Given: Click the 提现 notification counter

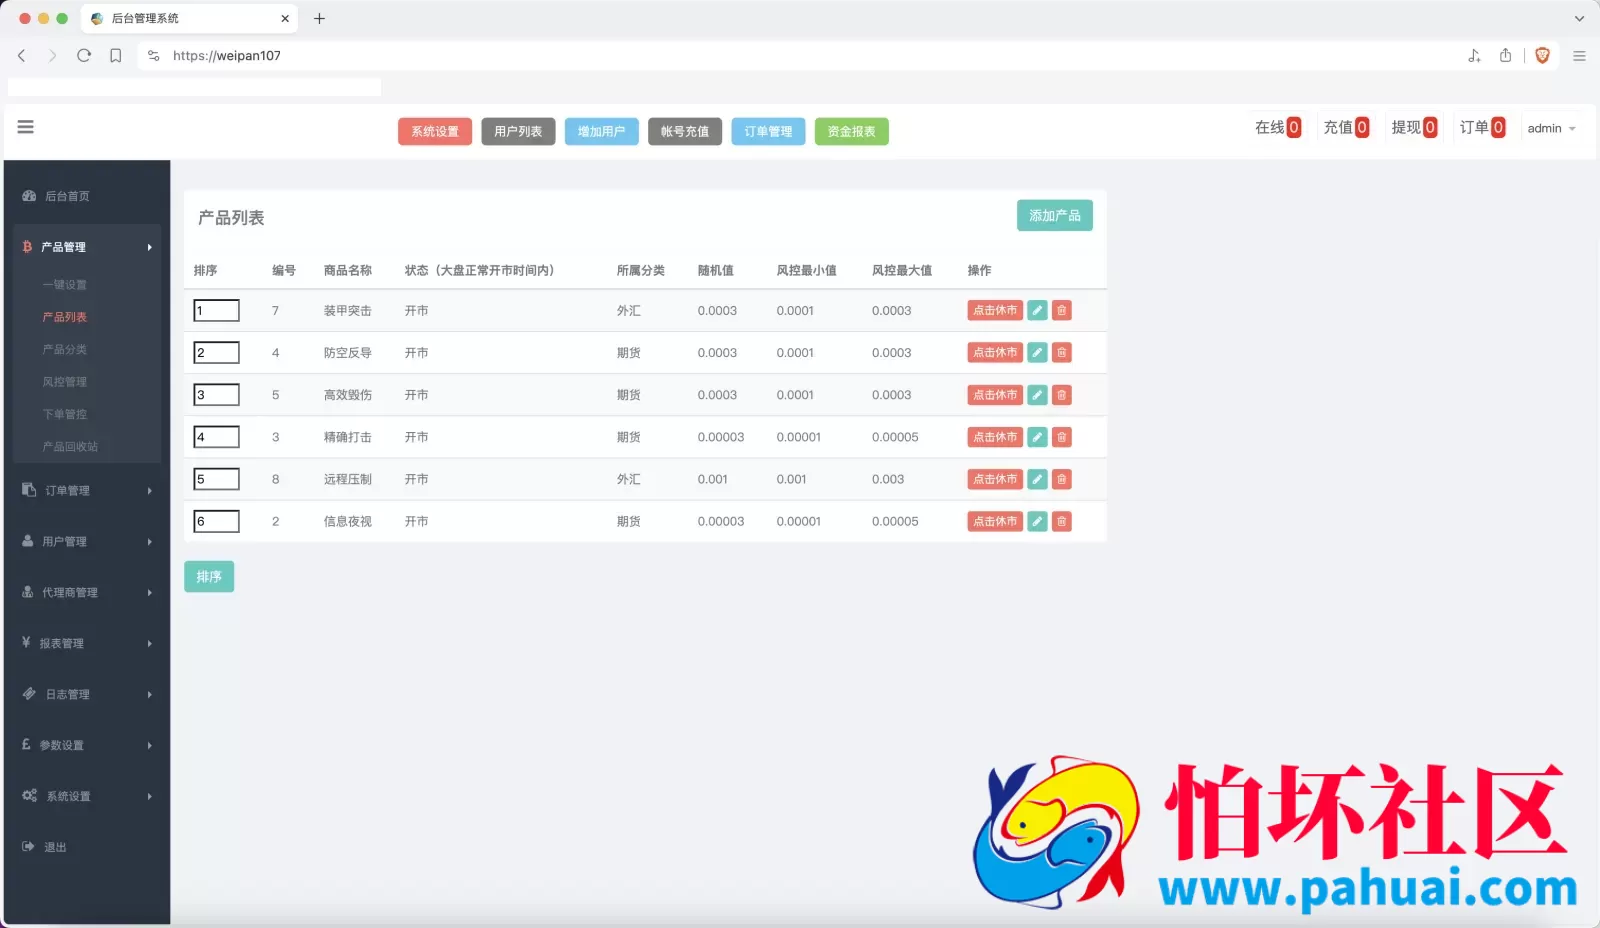Looking at the screenshot, I should (1414, 127).
